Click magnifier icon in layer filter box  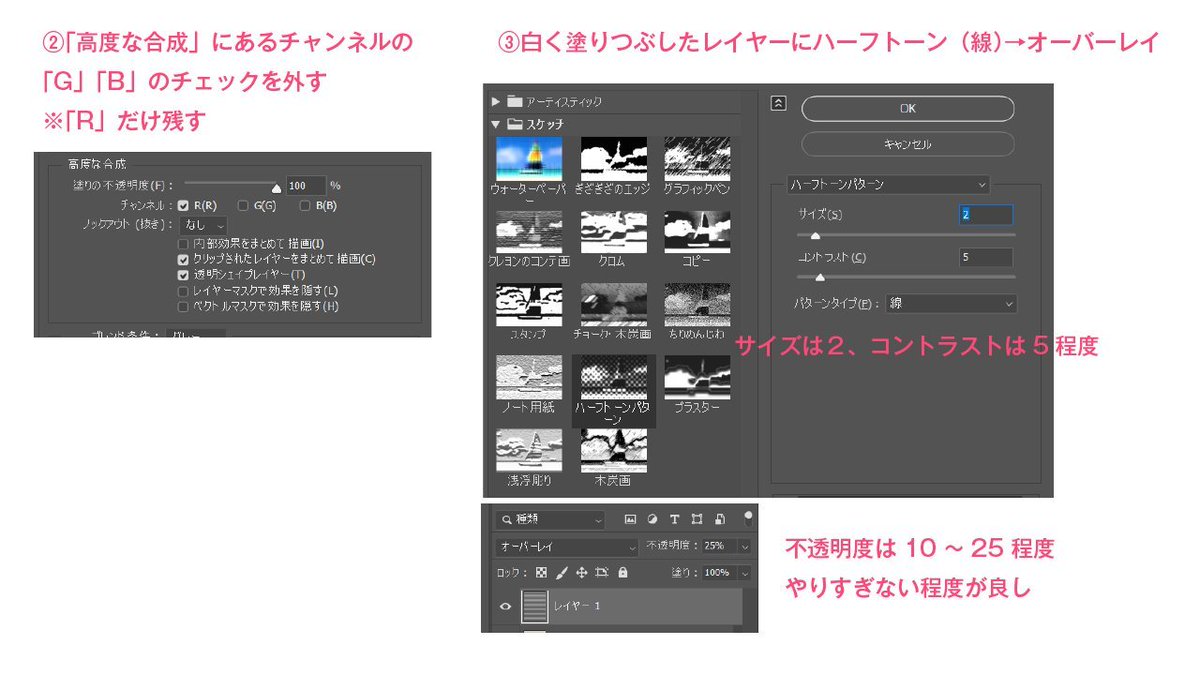(506, 520)
